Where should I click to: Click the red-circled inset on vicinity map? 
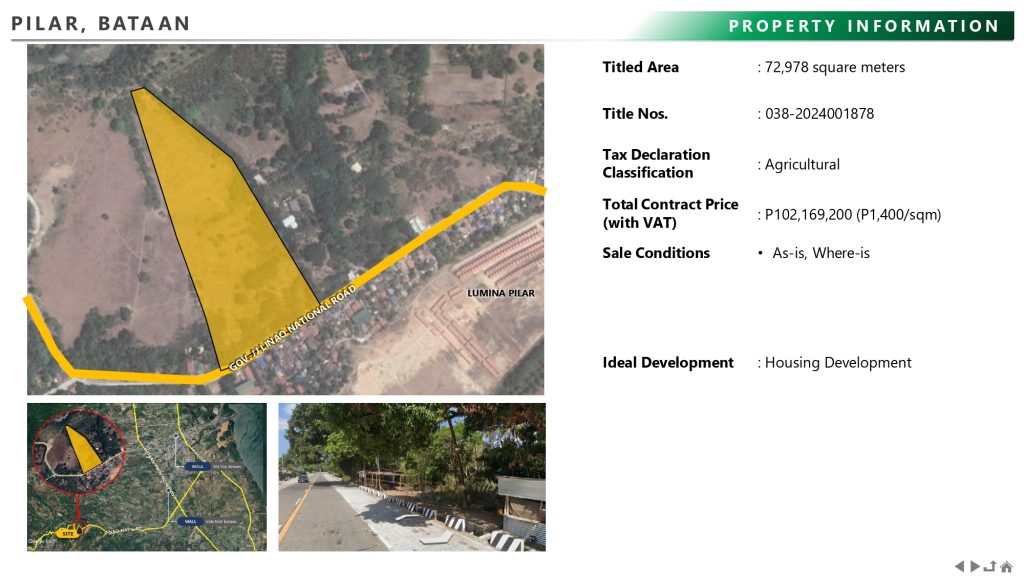(80, 454)
